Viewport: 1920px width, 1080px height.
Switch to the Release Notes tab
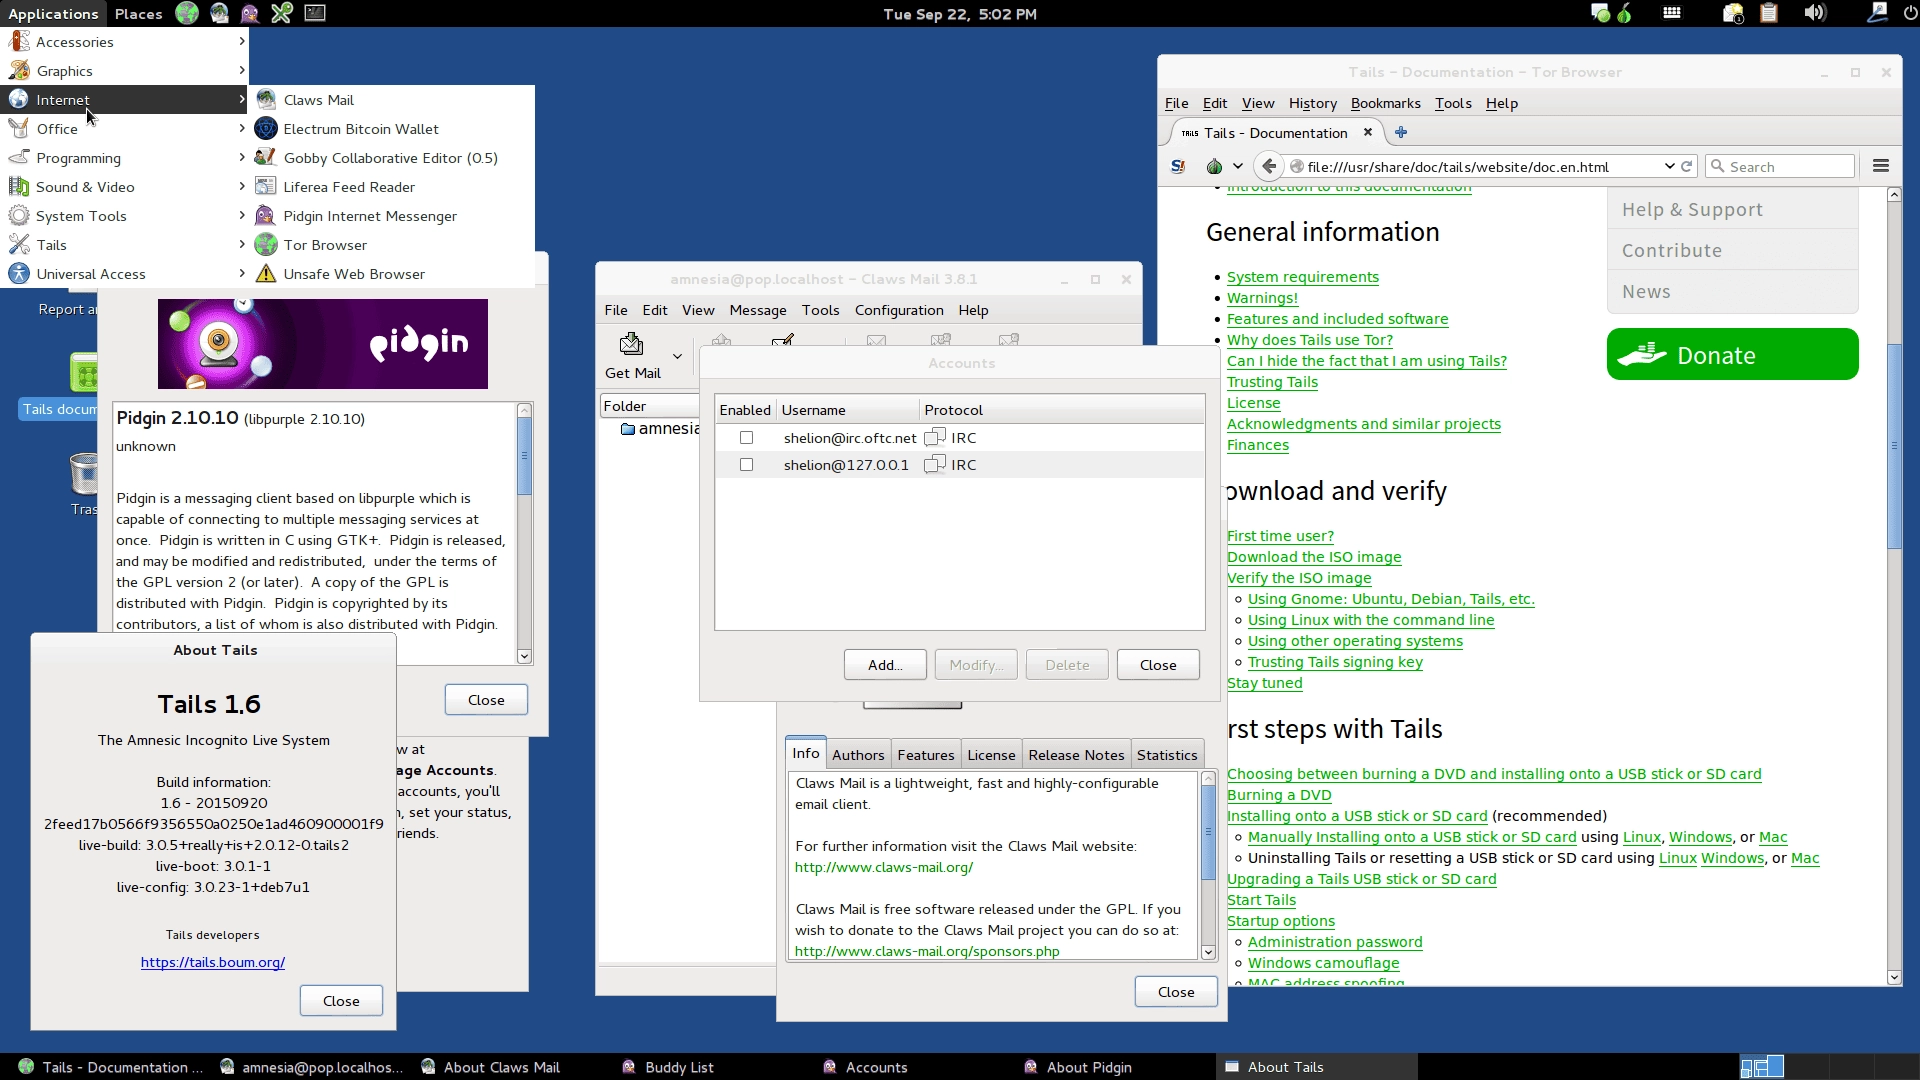coord(1076,755)
